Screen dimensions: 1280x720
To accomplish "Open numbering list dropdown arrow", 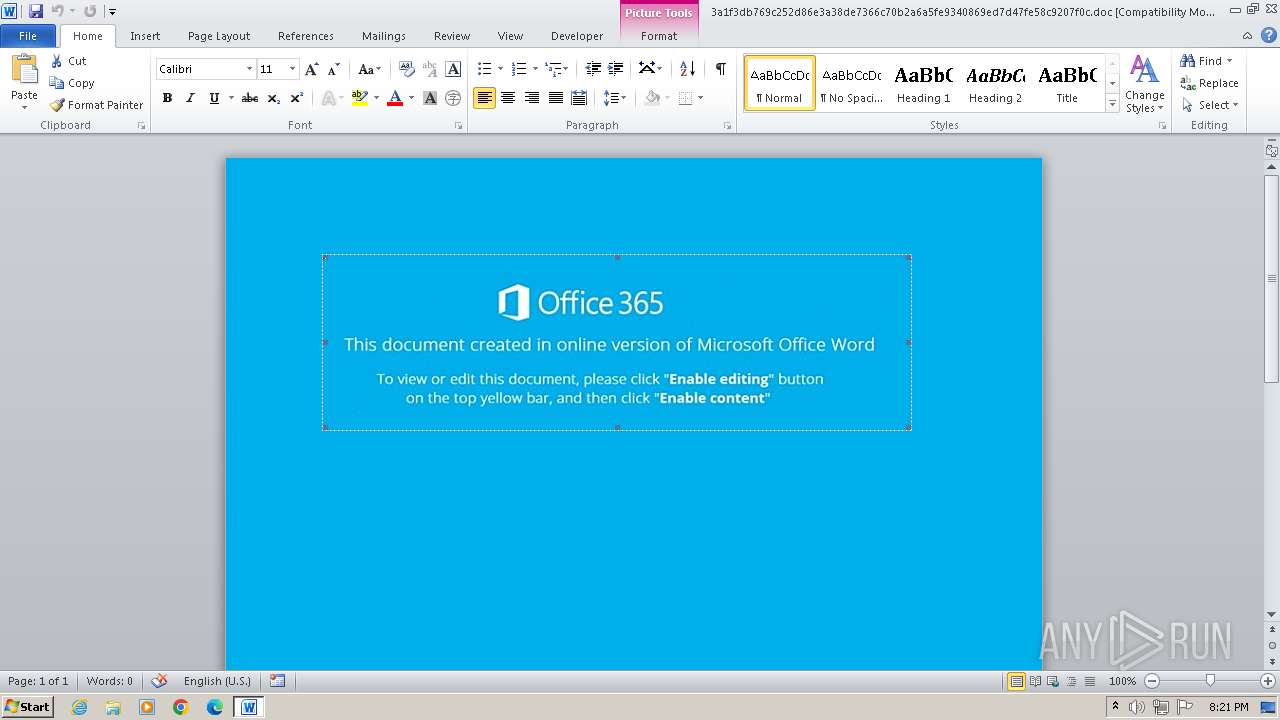I will 535,69.
